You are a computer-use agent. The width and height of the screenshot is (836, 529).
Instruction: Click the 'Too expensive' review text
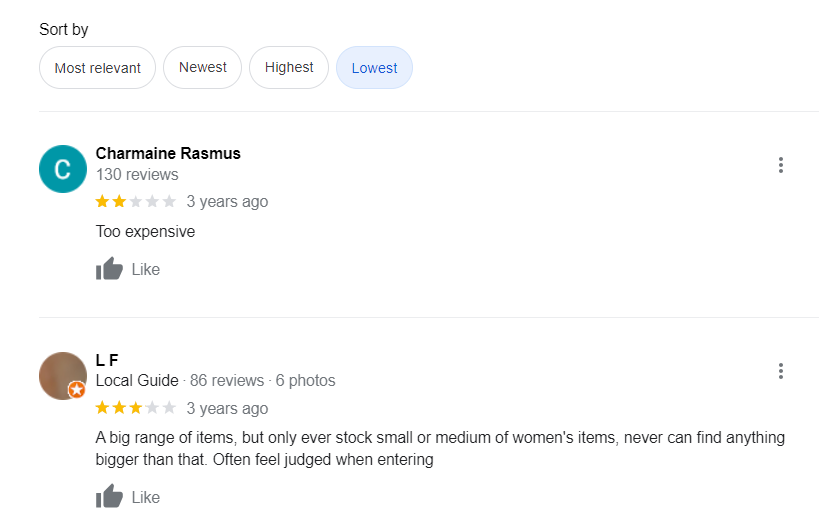pyautogui.click(x=145, y=231)
